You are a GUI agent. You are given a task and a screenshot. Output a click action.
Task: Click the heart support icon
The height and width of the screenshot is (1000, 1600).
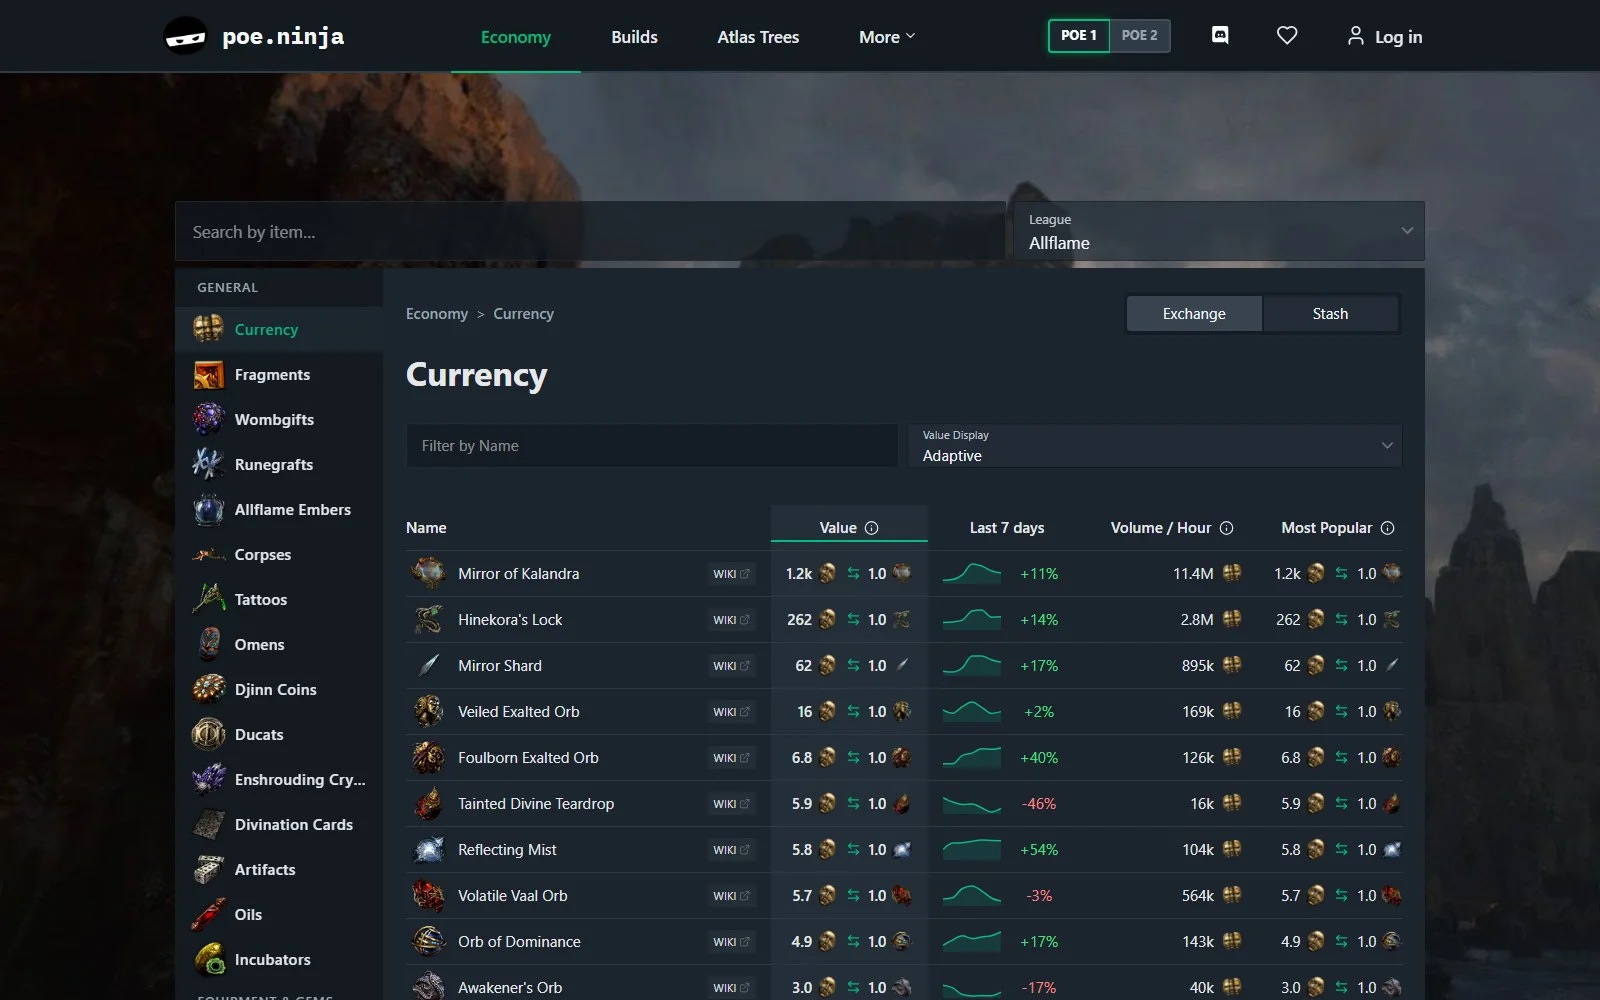[x=1287, y=35]
